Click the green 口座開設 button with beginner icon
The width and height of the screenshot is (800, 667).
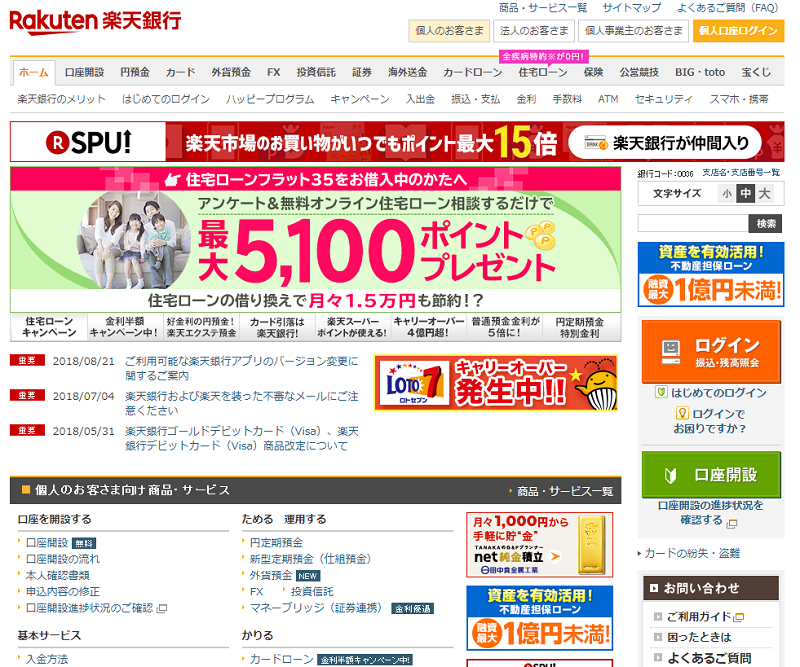click(711, 474)
